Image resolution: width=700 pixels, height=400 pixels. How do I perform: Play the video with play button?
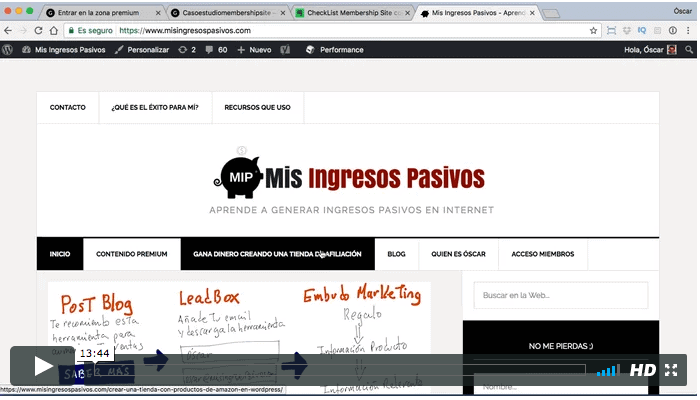click(x=43, y=366)
